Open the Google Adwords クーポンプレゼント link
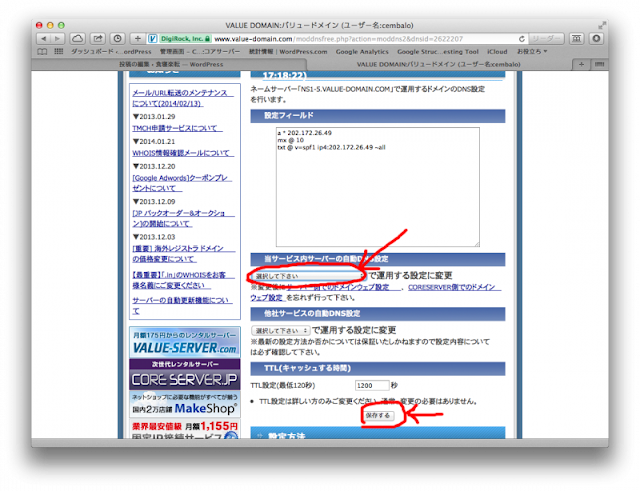 (x=182, y=183)
